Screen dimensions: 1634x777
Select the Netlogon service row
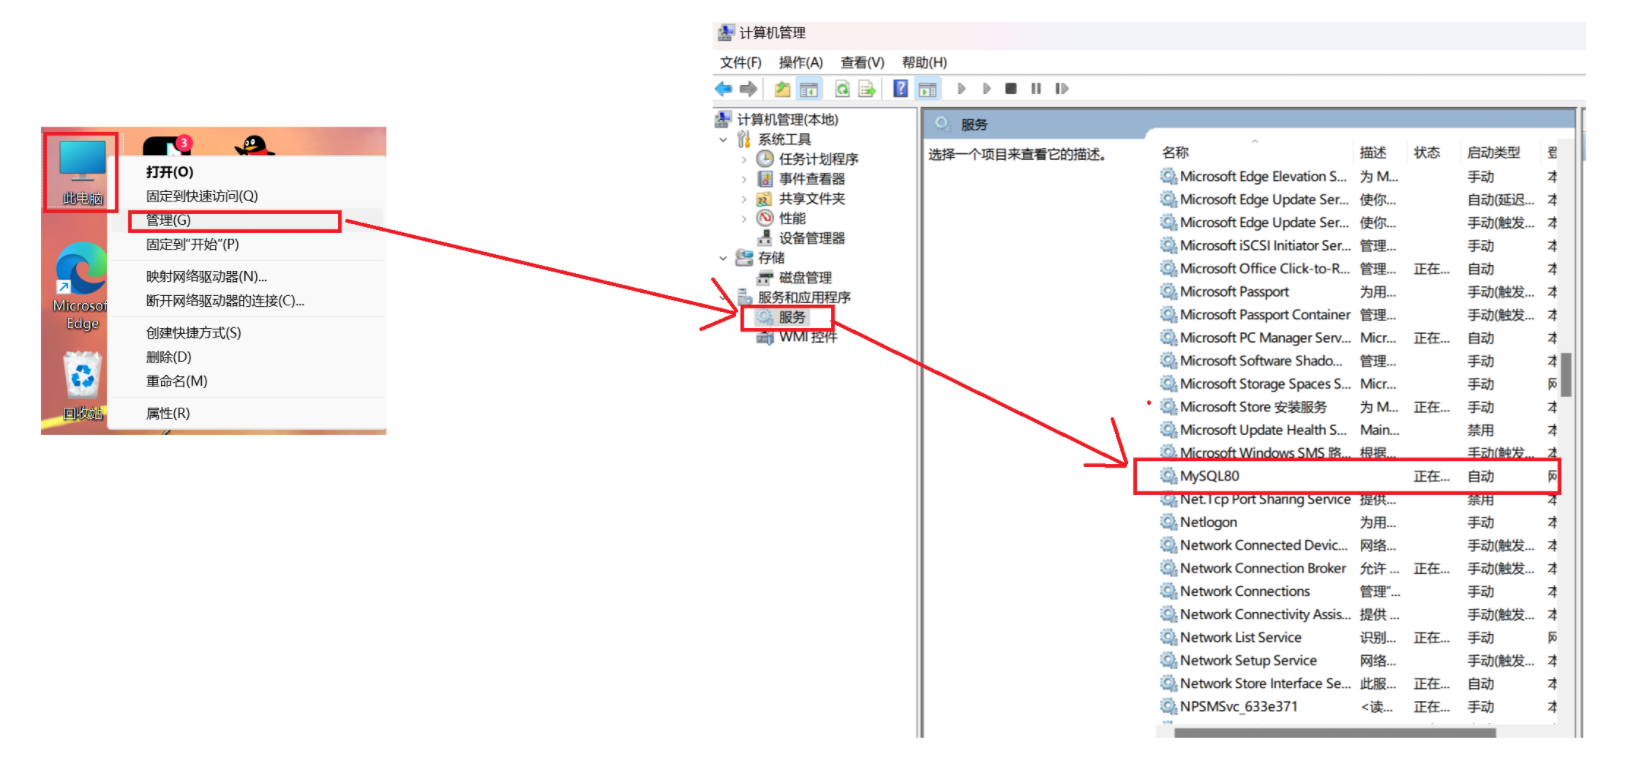pos(1358,522)
